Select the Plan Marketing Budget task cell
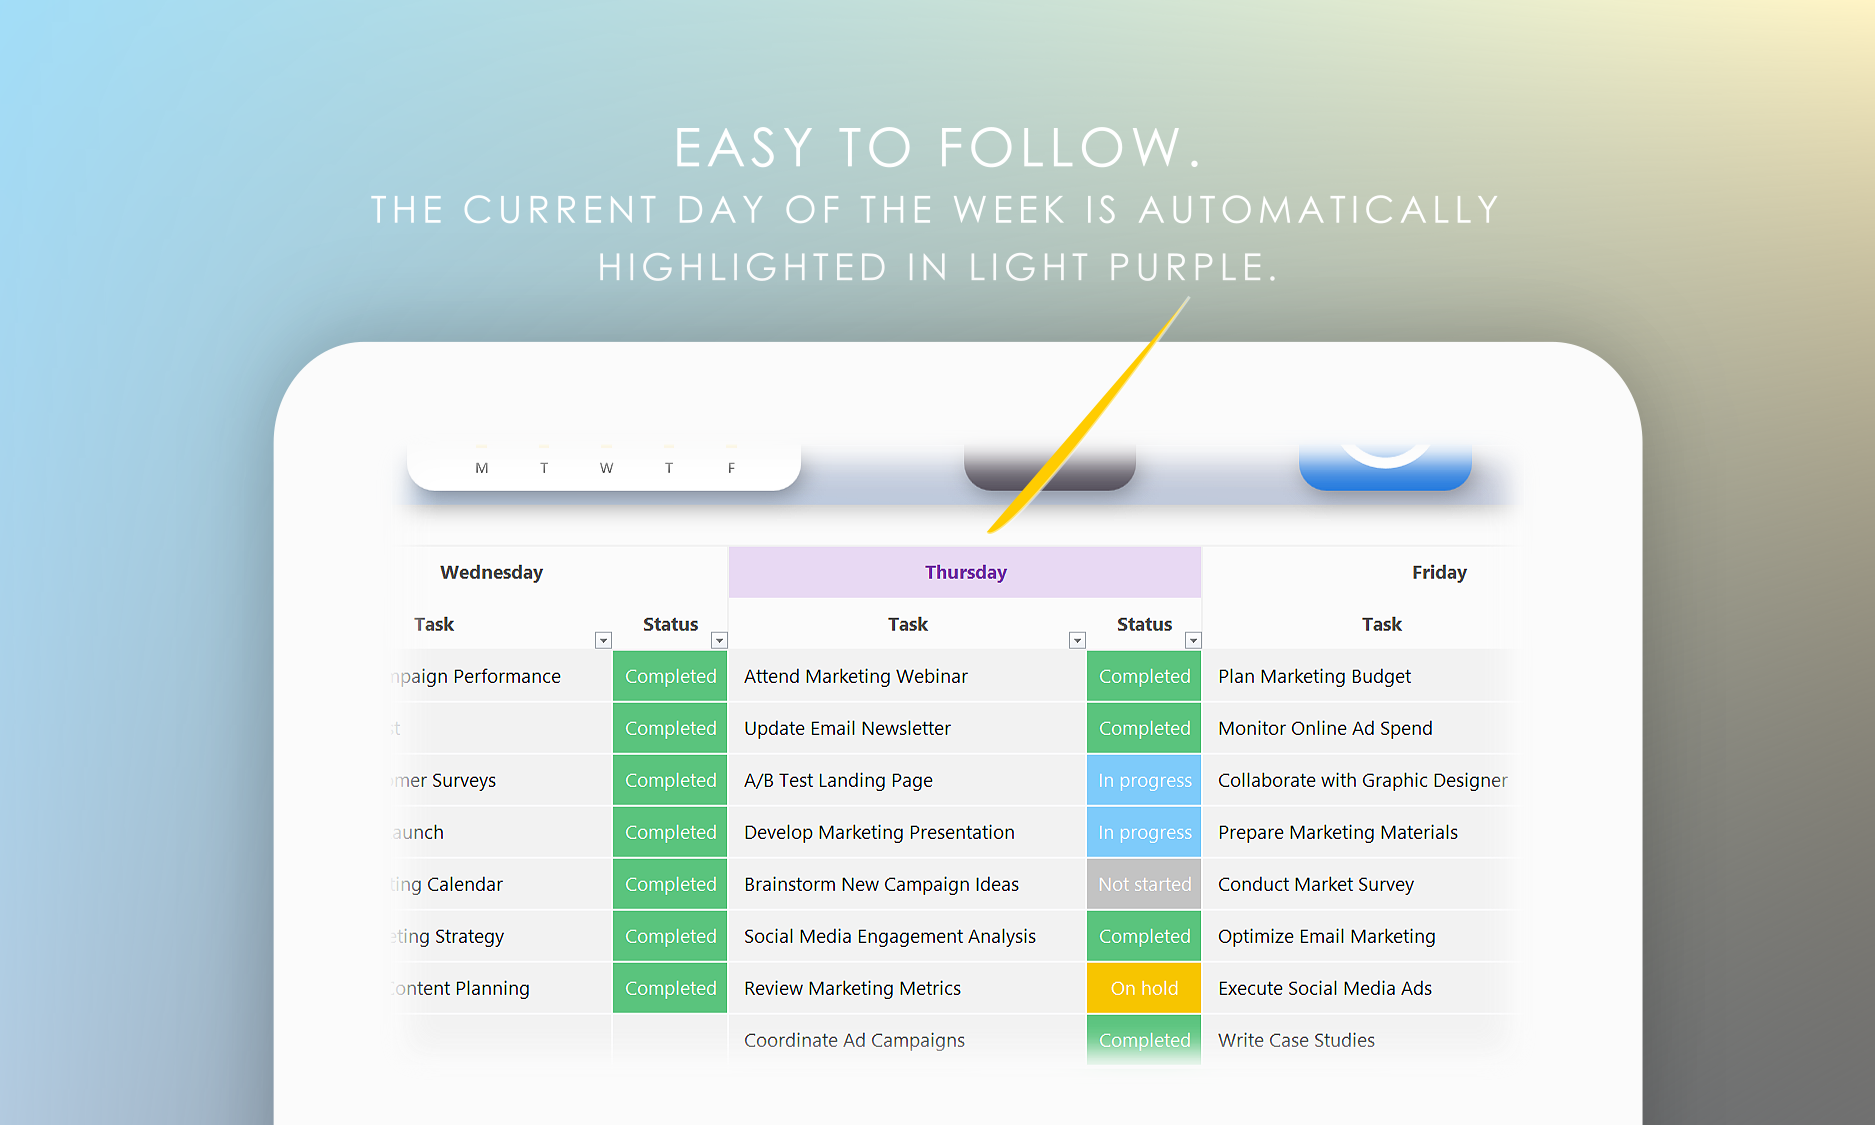This screenshot has height=1125, width=1875. [x=1314, y=676]
